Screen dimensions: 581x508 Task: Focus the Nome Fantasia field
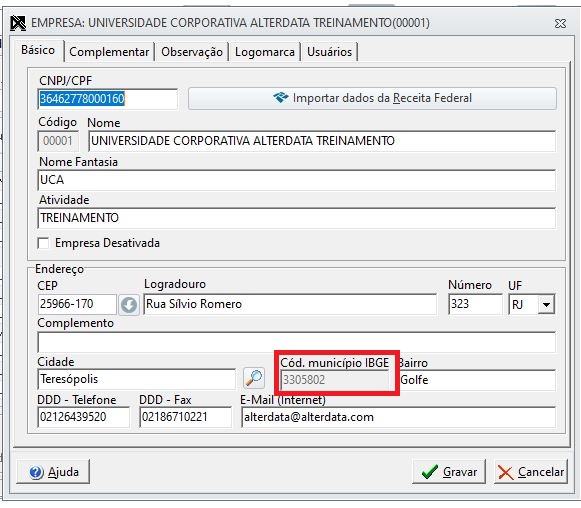[x=296, y=180]
